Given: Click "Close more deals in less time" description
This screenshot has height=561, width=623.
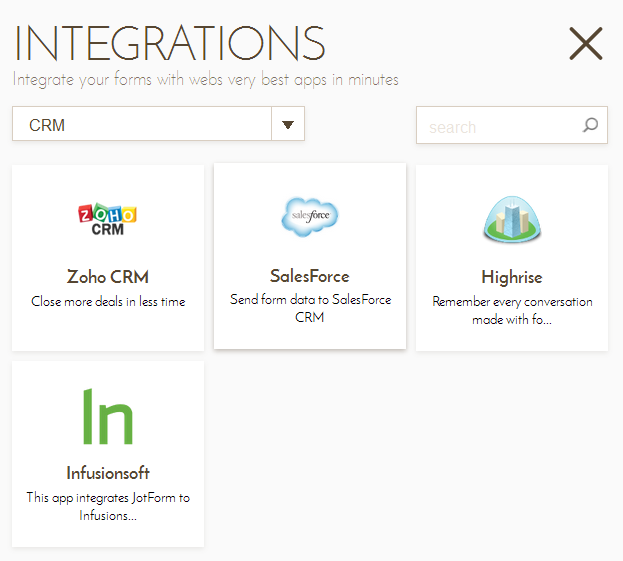Looking at the screenshot, I should point(108,301).
